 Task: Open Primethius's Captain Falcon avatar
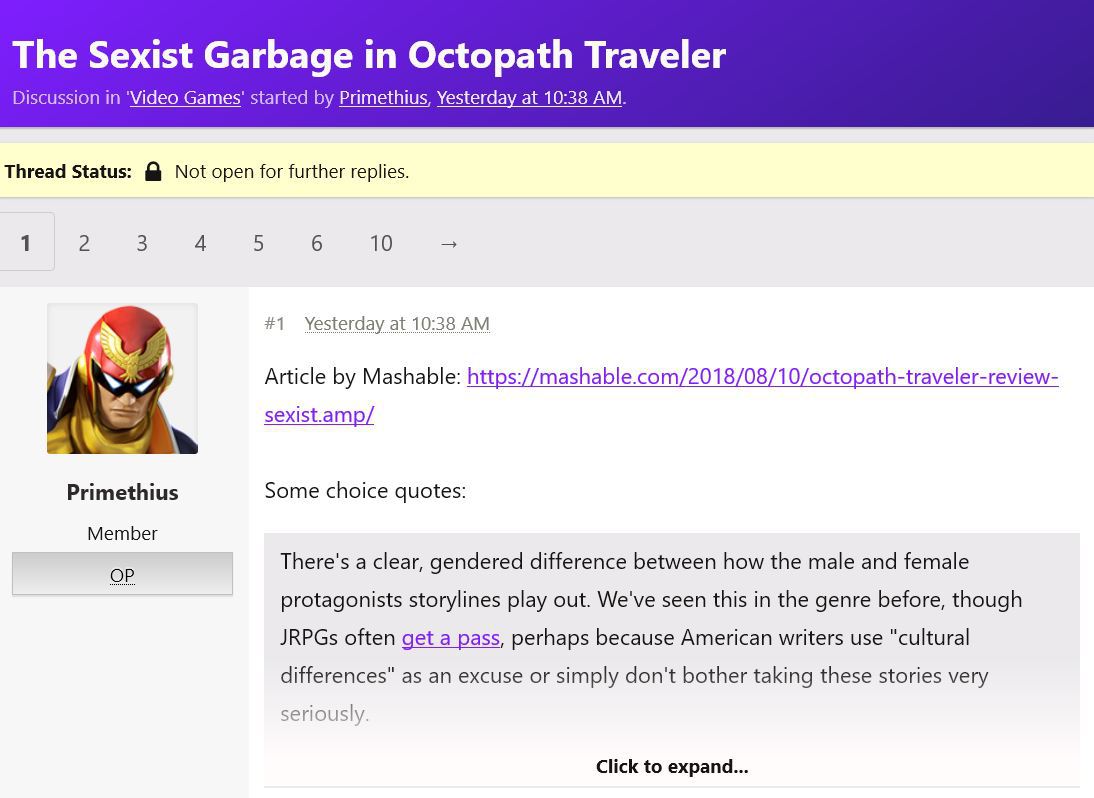coord(122,378)
